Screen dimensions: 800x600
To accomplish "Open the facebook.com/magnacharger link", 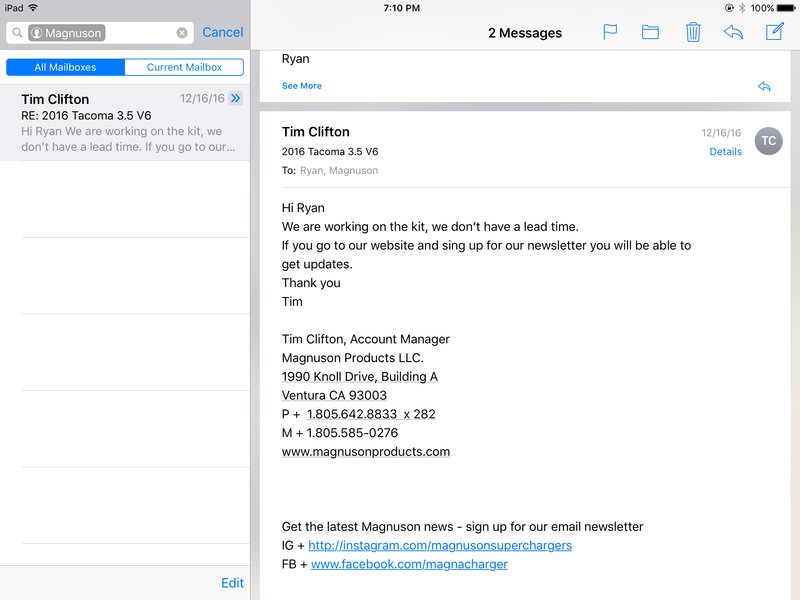I will 409,564.
